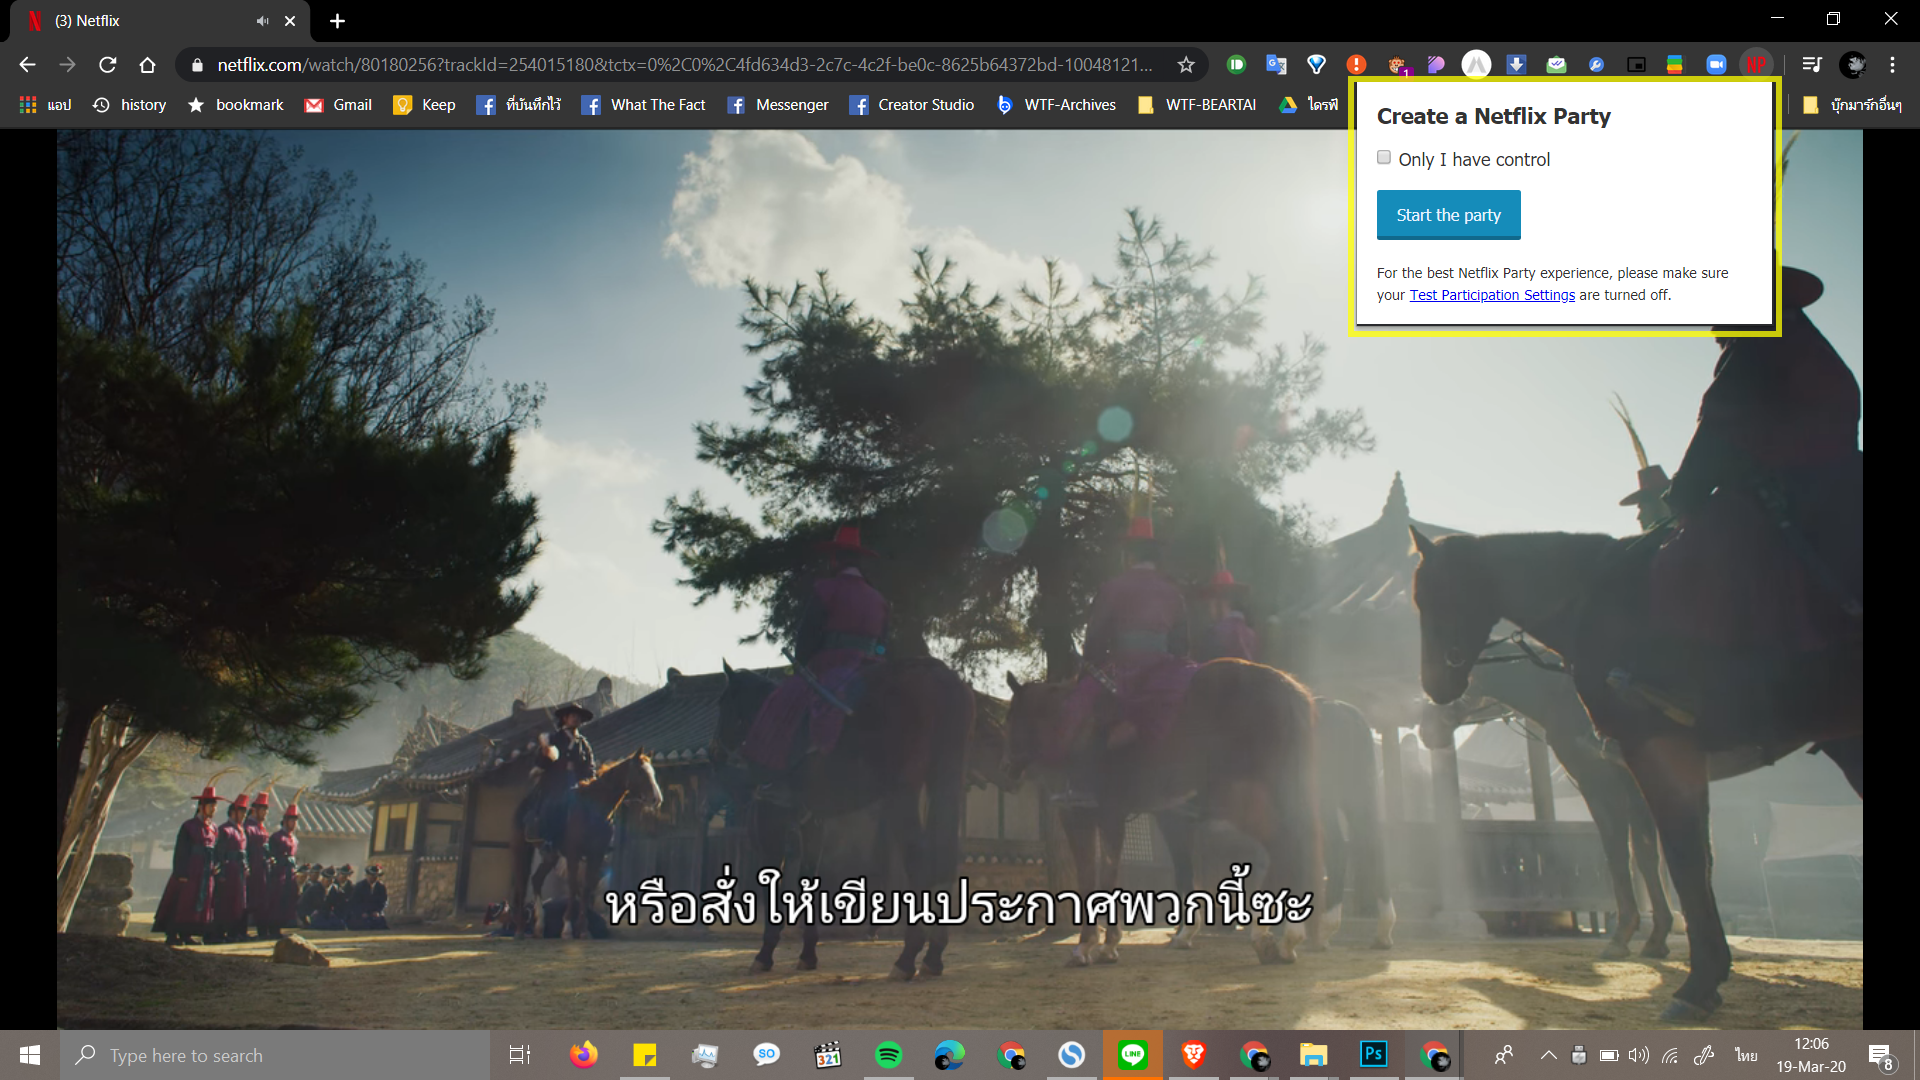Open File Explorer from the taskbar
The image size is (1920, 1080).
pyautogui.click(x=1313, y=1055)
